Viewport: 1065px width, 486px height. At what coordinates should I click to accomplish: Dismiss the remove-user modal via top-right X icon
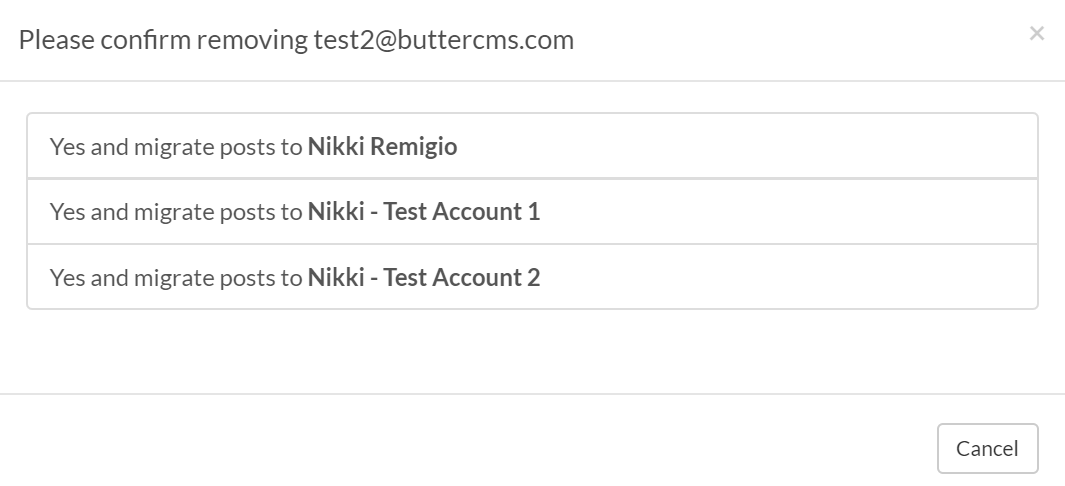(1036, 34)
